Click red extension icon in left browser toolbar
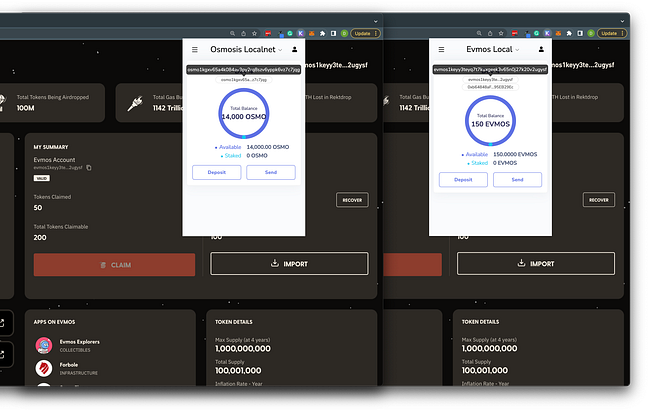The width and height of the screenshot is (649, 411). tap(268, 34)
